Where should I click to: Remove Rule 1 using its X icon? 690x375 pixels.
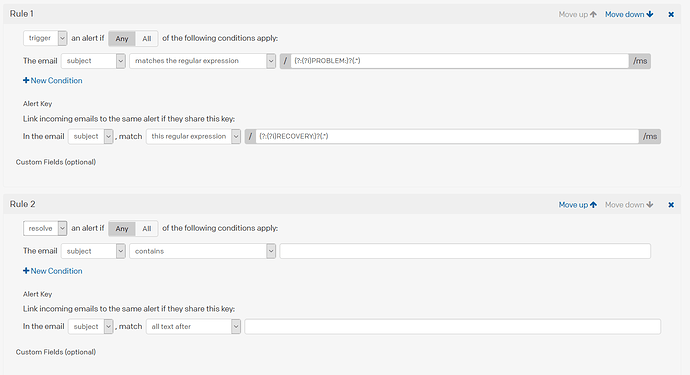pyautogui.click(x=671, y=15)
